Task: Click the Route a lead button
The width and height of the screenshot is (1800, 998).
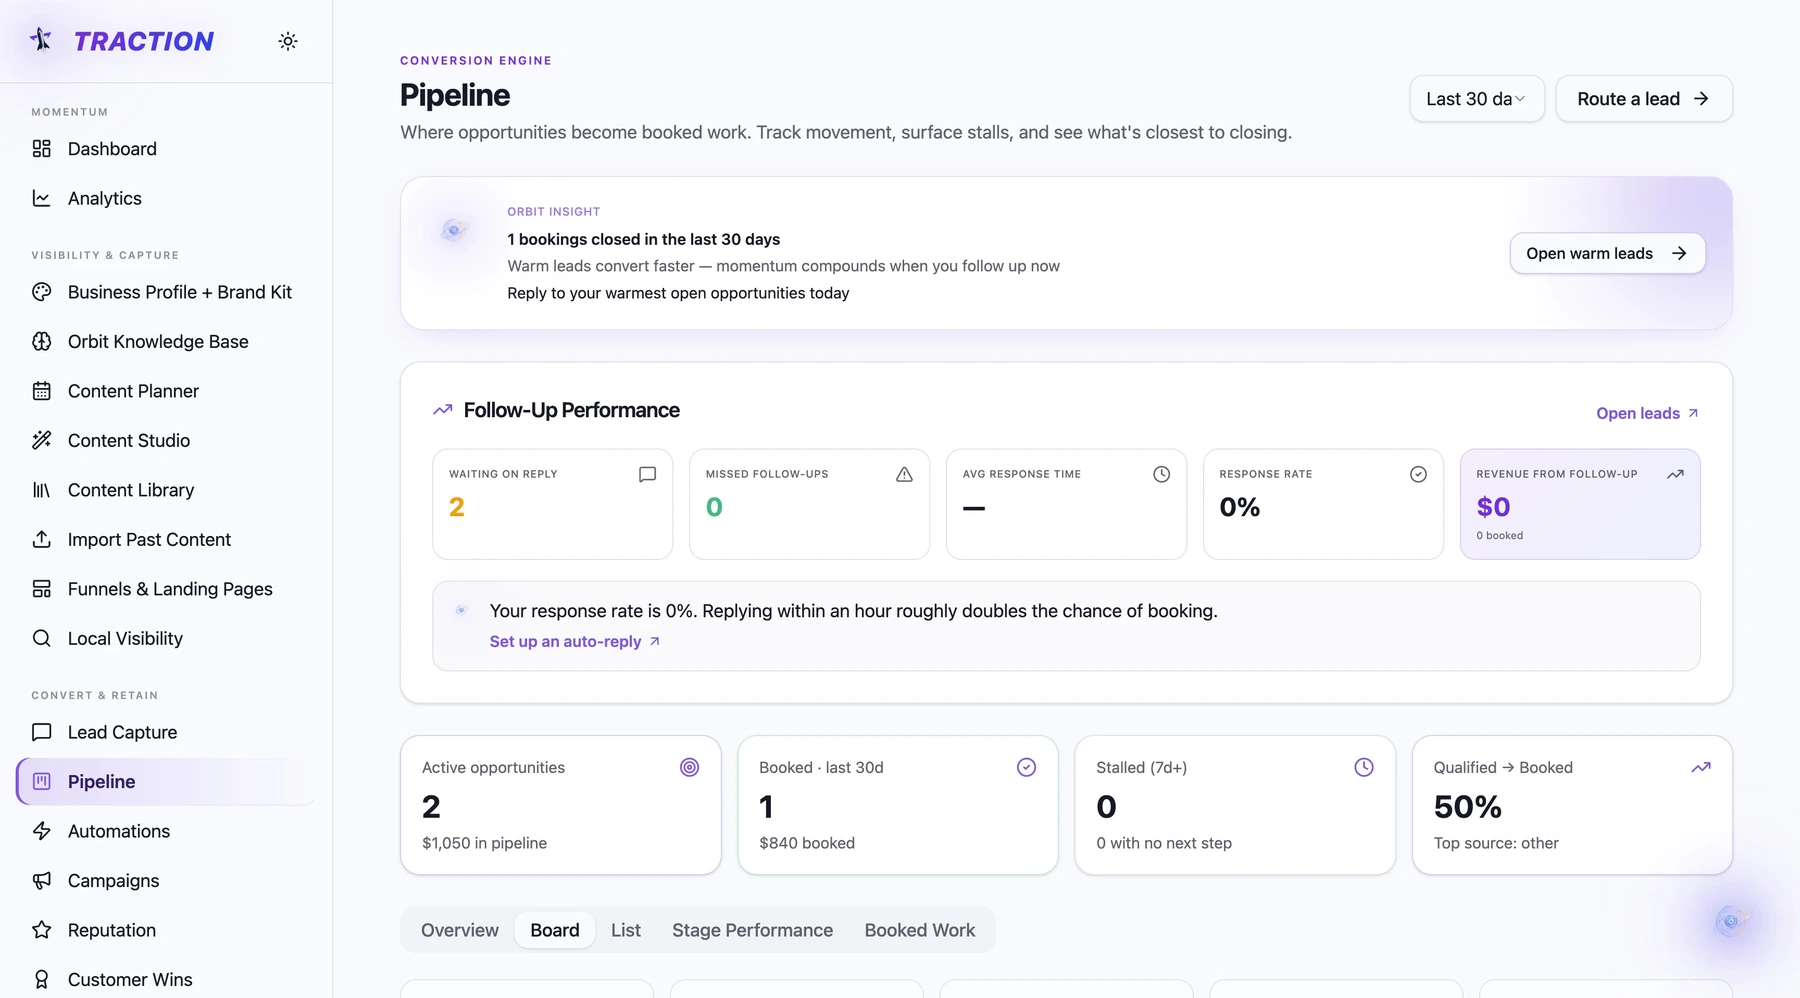Action: (x=1644, y=99)
